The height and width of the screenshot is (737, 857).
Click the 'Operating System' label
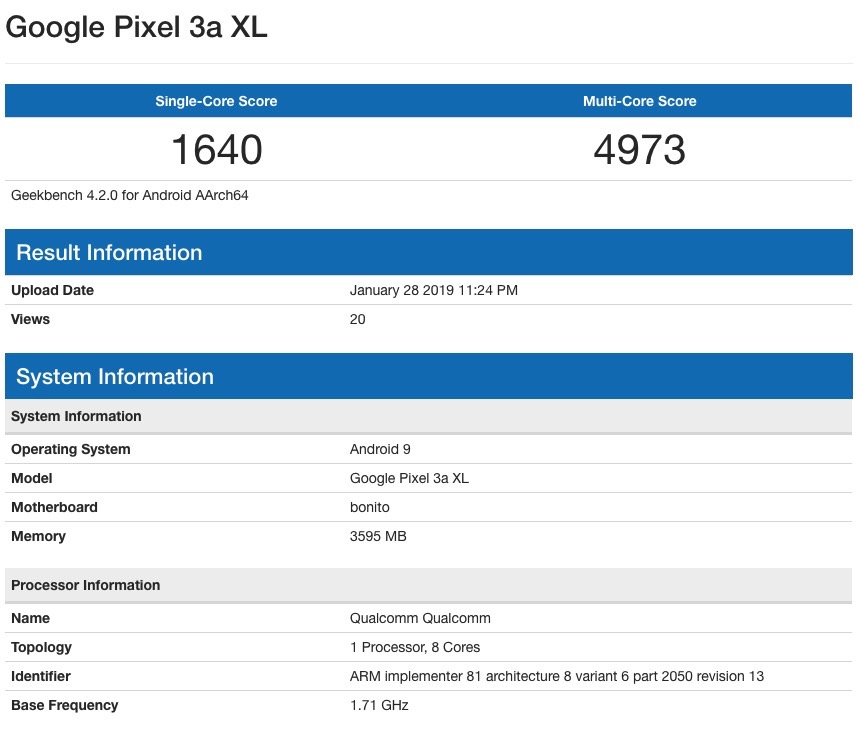(x=71, y=449)
